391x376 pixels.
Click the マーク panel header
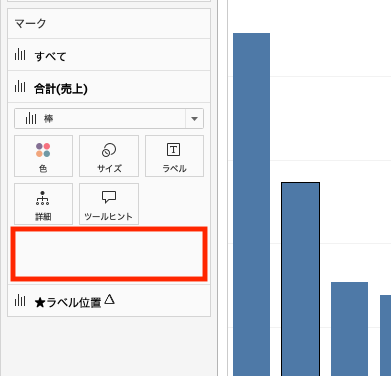(109, 24)
